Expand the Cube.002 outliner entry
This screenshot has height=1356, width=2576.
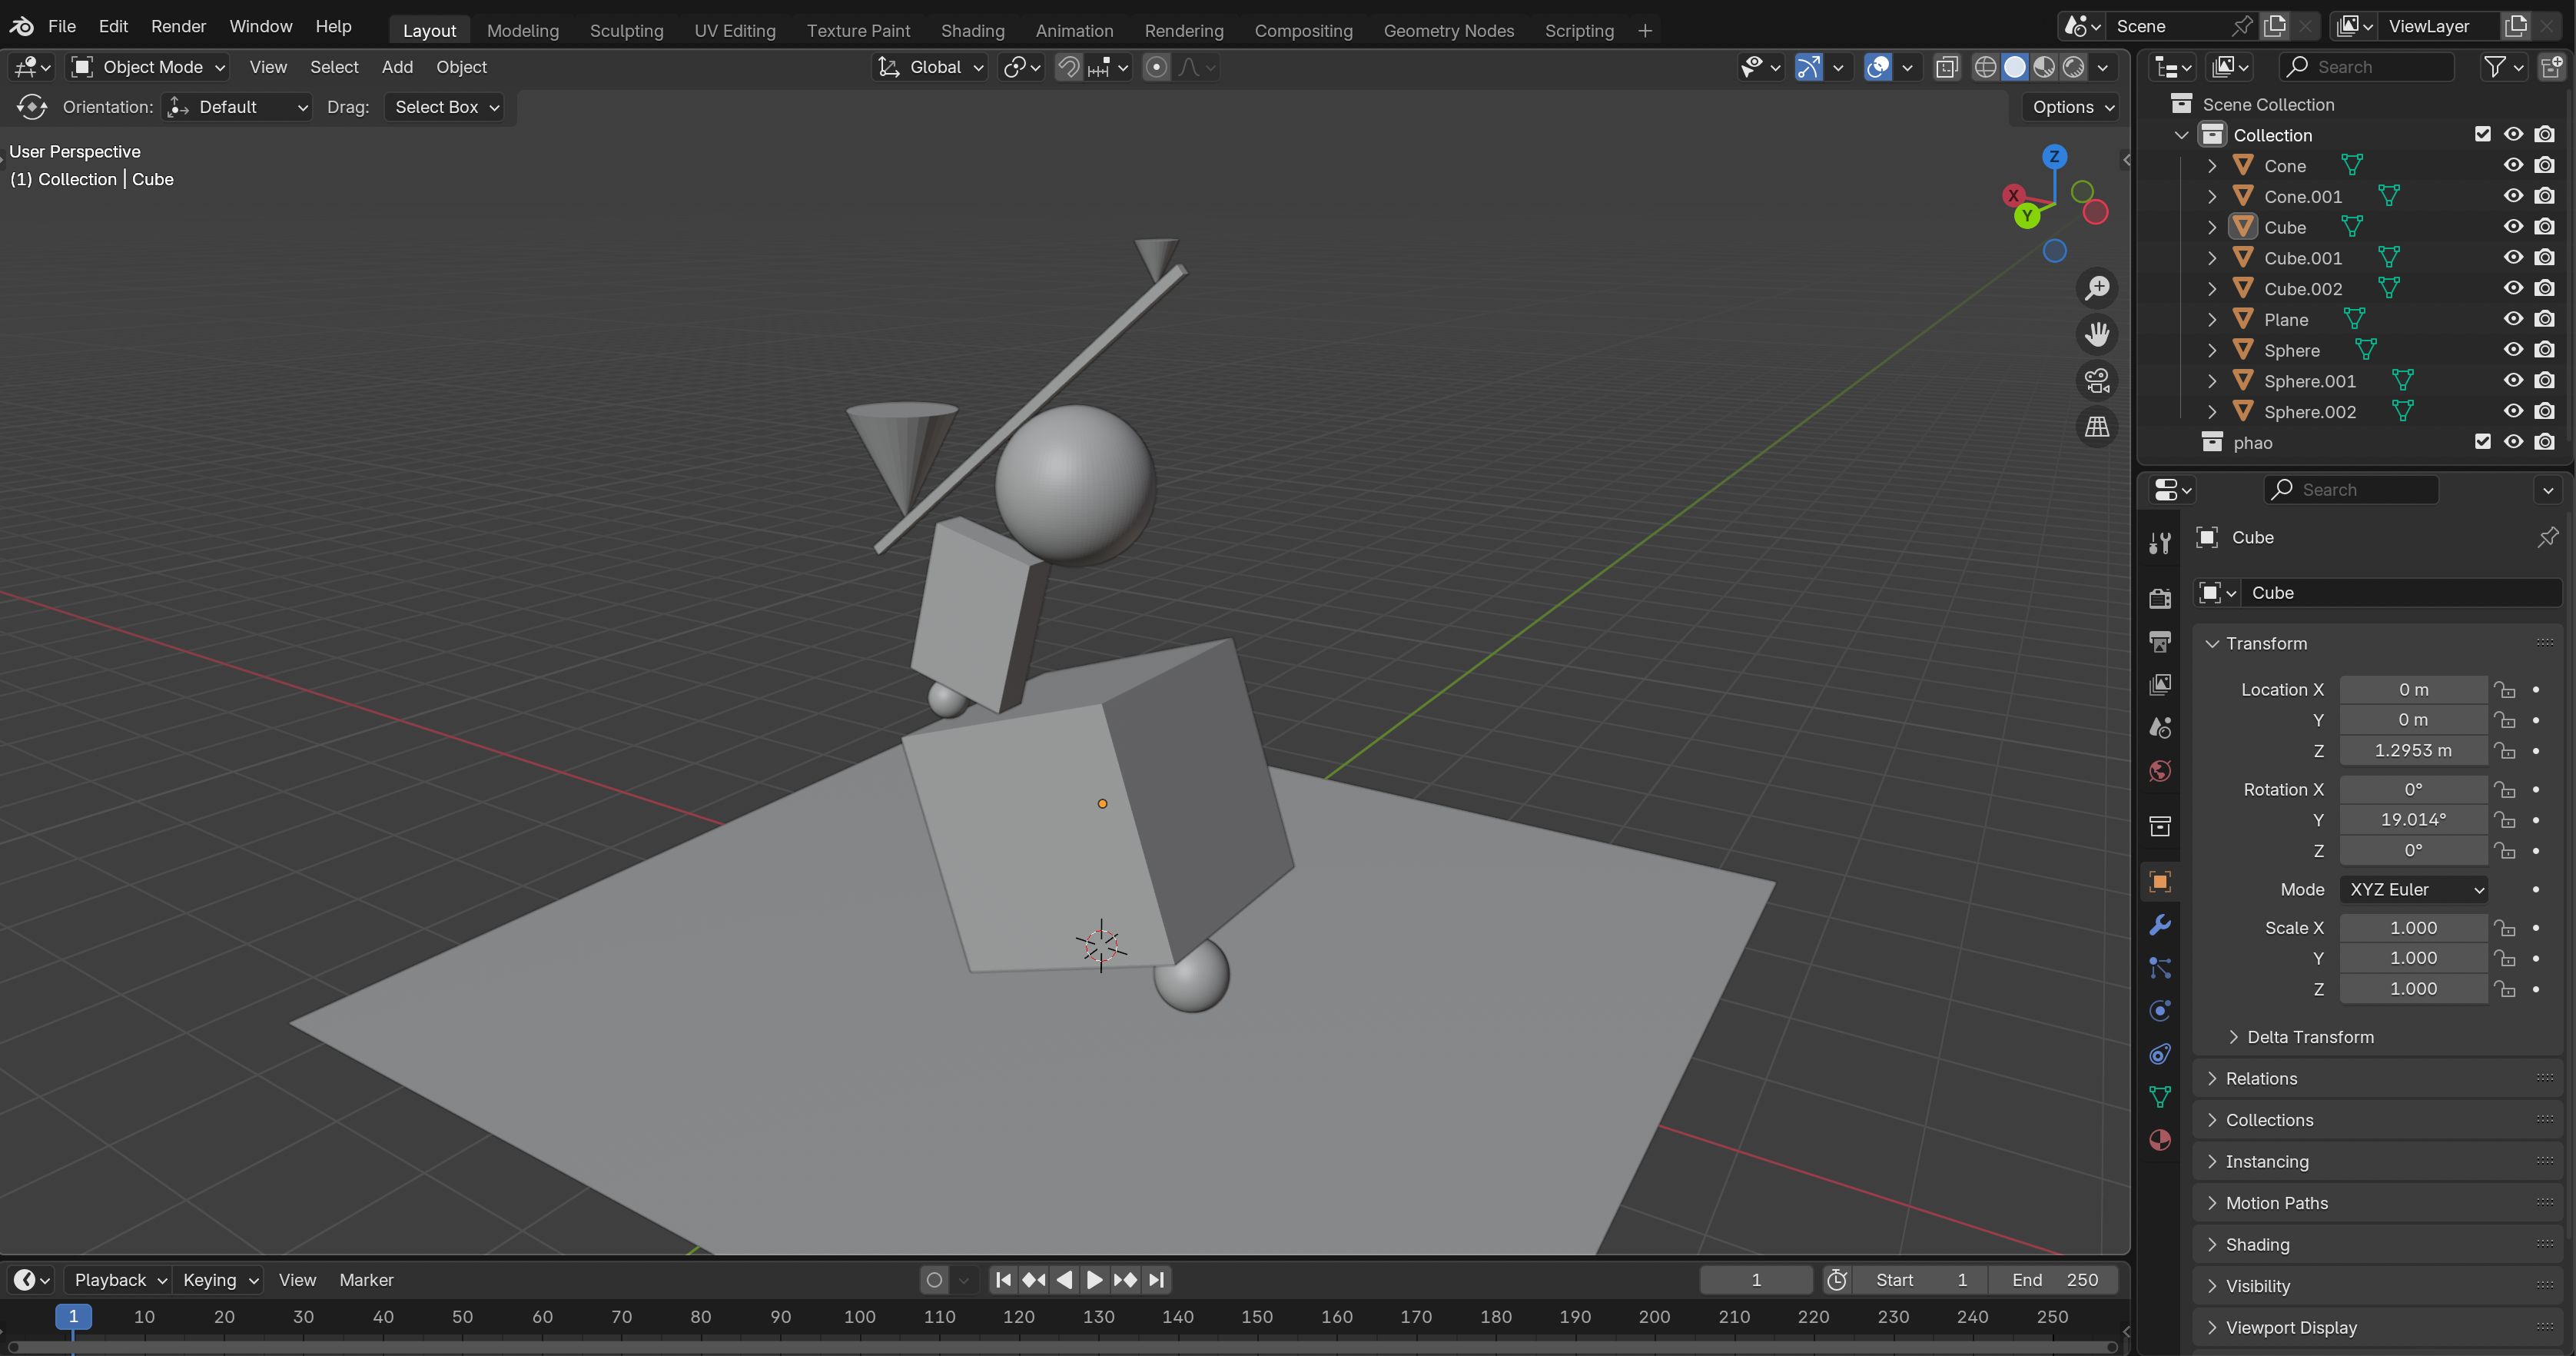(x=2212, y=289)
